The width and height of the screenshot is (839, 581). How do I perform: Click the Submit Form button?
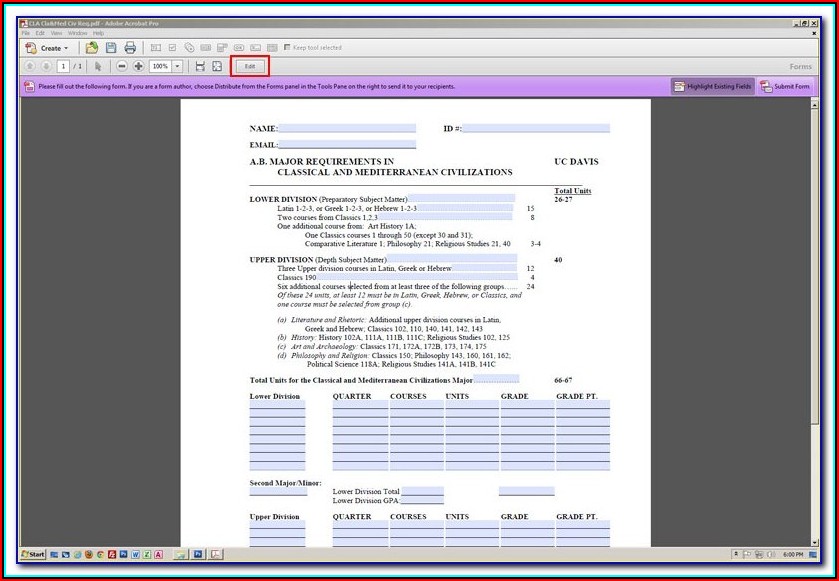(785, 87)
